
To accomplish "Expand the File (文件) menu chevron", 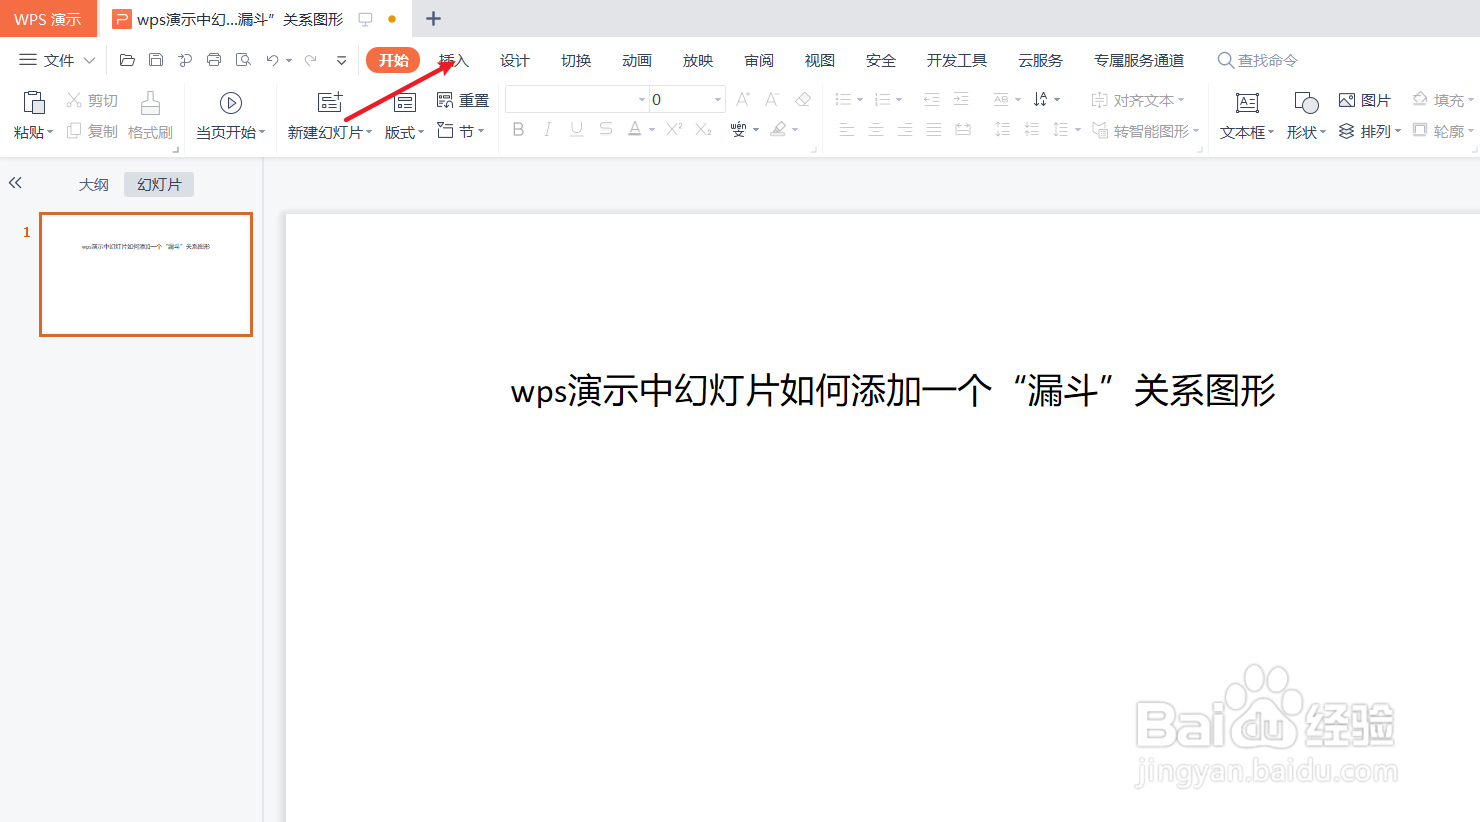I will (89, 60).
